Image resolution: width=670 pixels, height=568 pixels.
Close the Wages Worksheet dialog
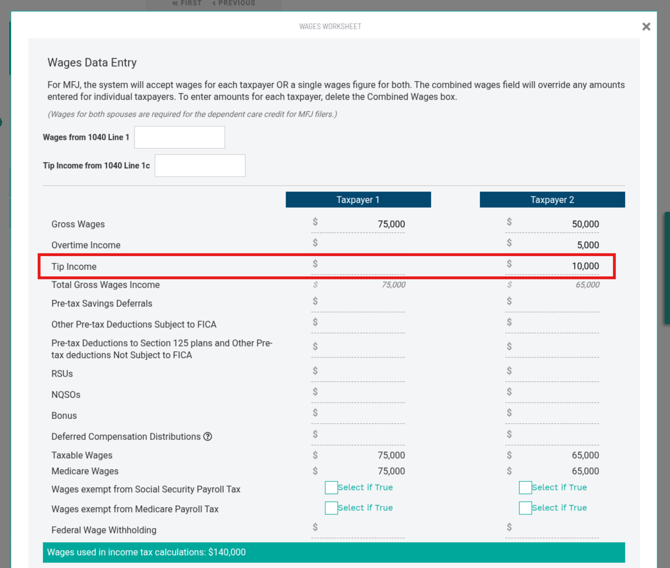coord(646,26)
